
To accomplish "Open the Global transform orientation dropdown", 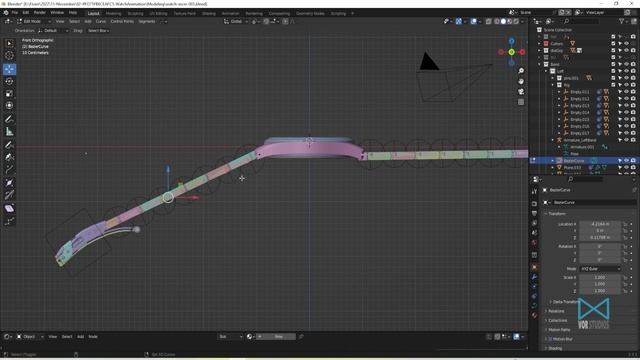I will [236, 21].
